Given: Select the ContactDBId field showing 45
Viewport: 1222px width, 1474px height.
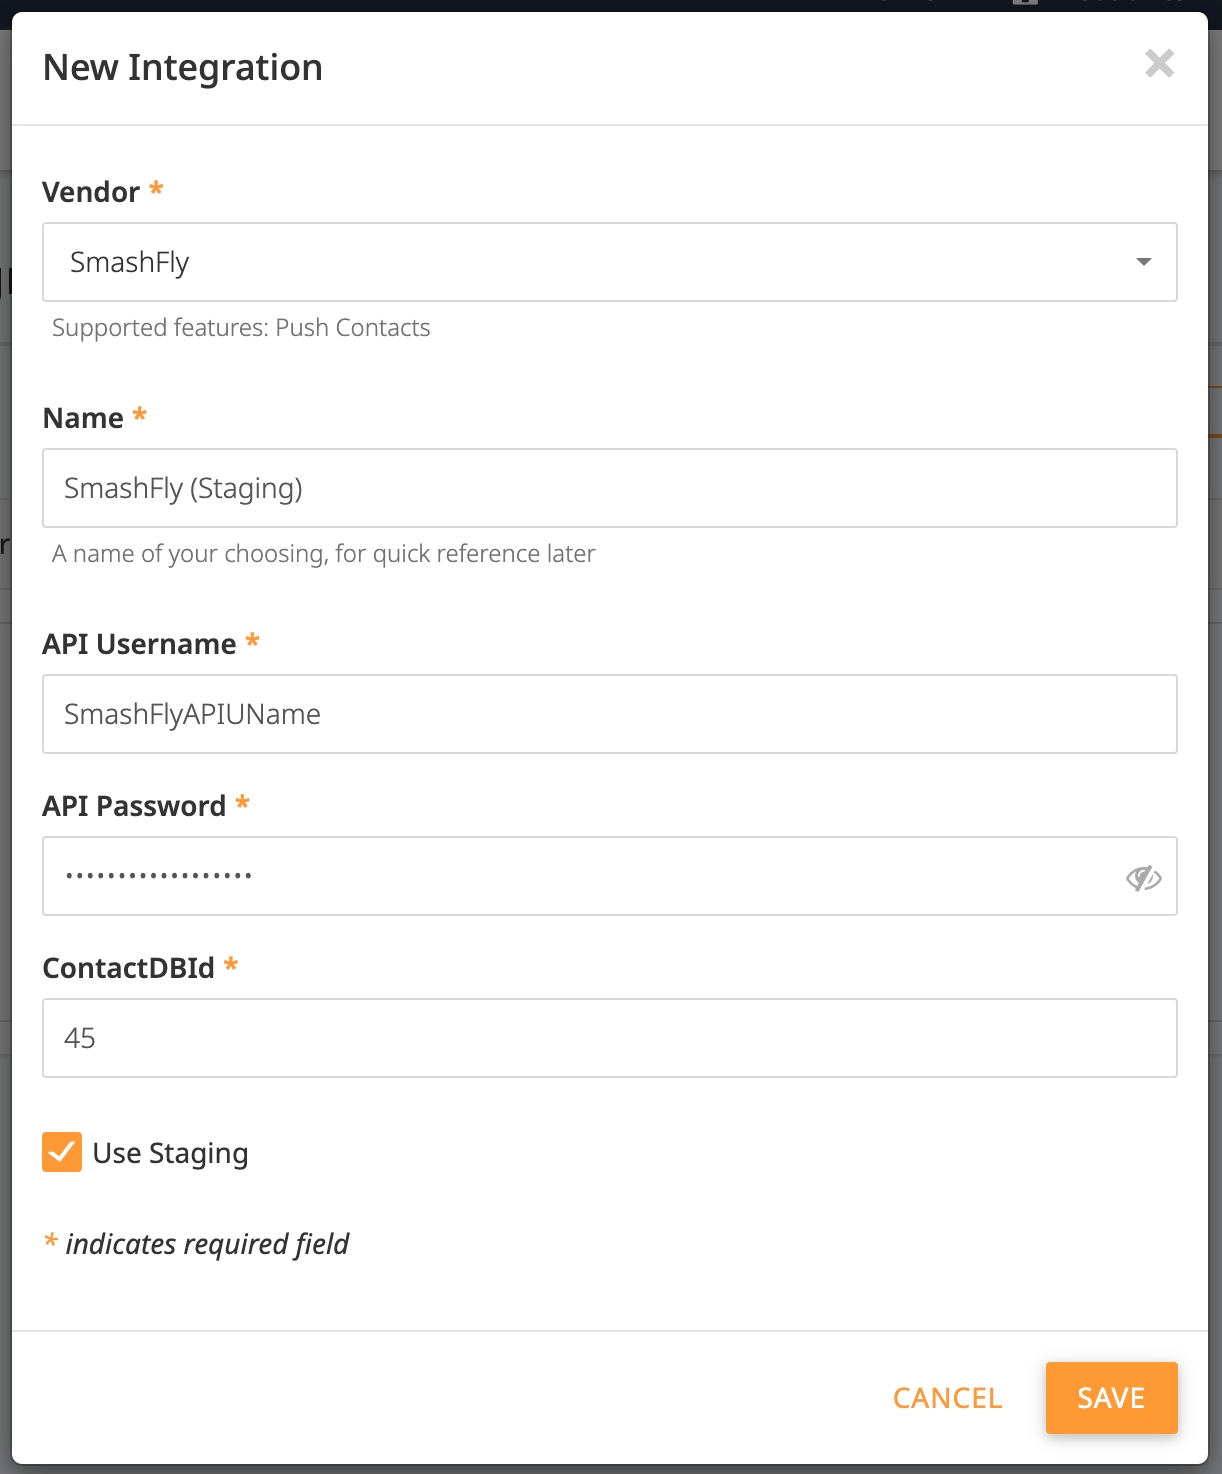Looking at the screenshot, I should pos(610,1038).
